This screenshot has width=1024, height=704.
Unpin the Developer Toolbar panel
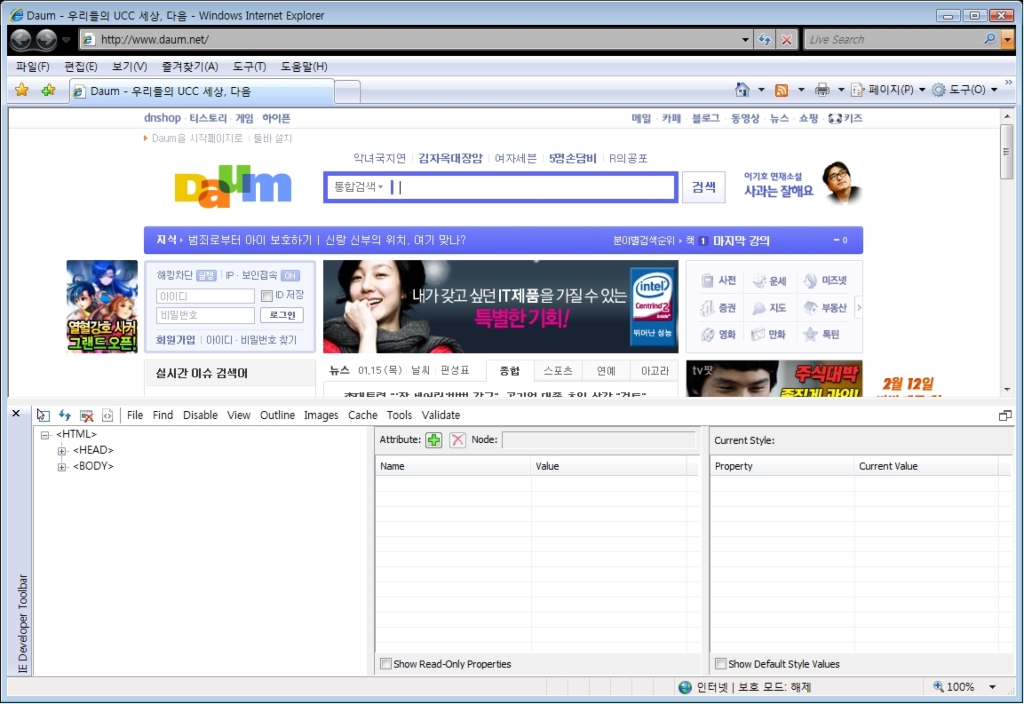[1005, 415]
